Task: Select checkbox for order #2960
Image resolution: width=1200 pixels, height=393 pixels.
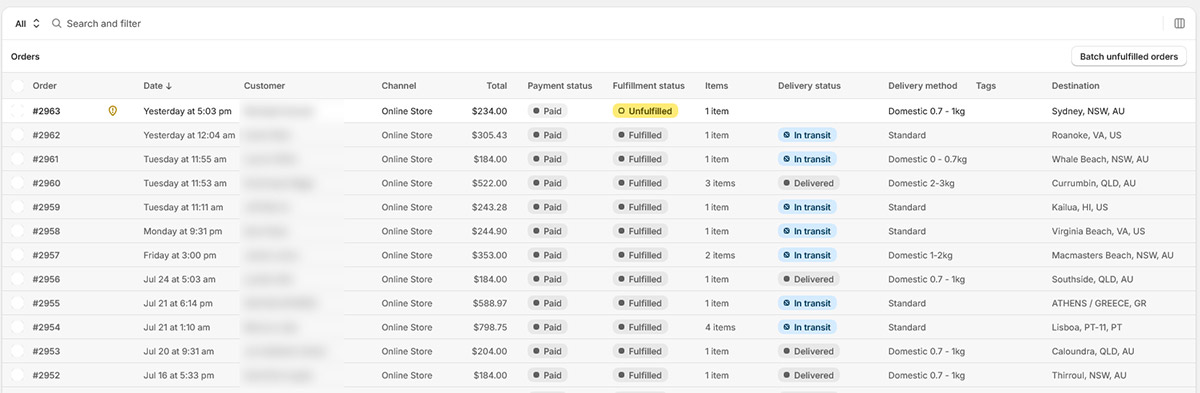Action: pos(17,183)
